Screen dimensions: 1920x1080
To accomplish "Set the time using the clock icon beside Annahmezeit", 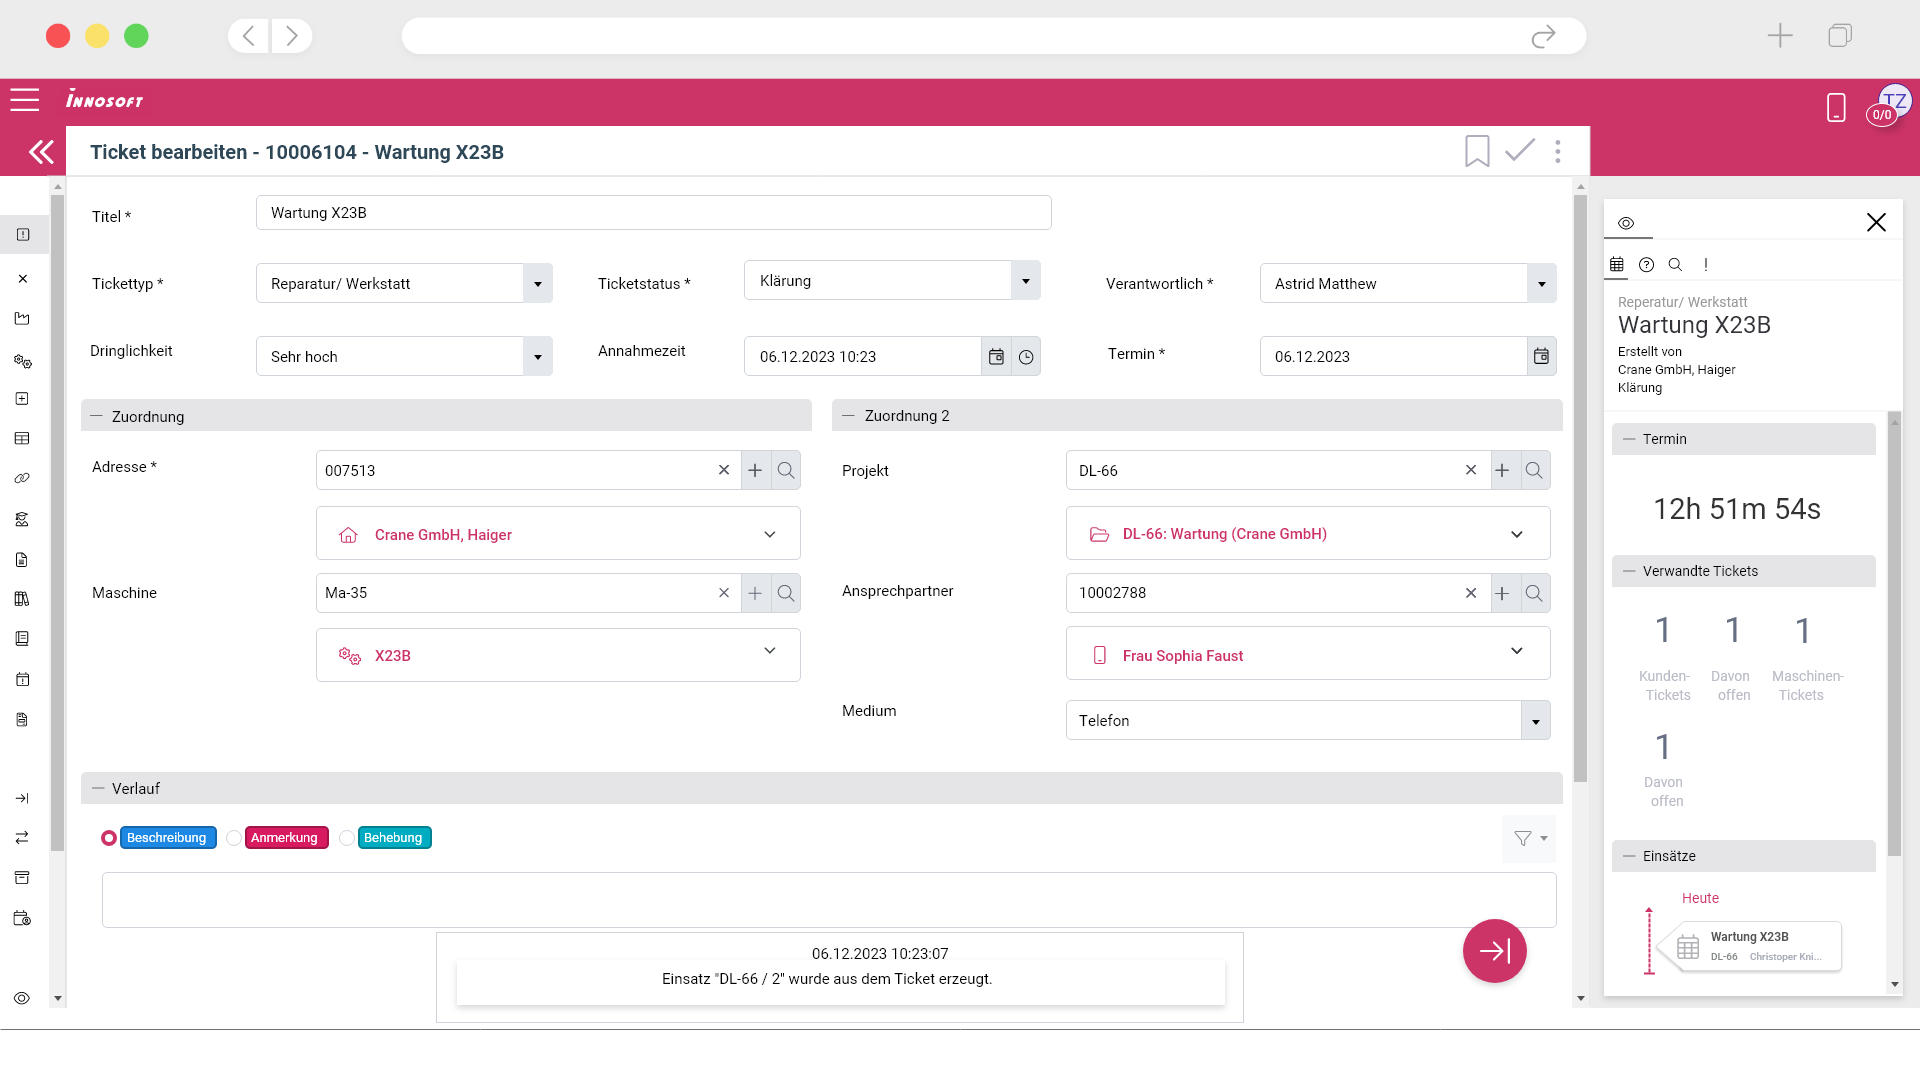I will pos(1027,356).
